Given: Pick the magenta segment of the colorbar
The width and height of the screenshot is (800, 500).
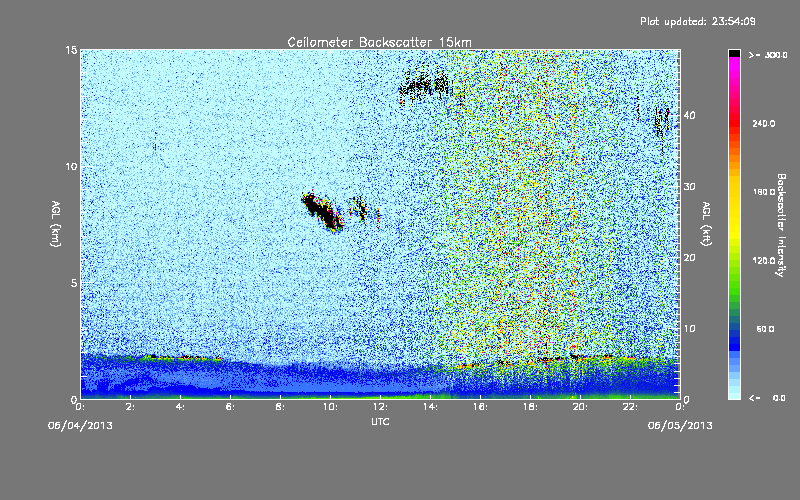Looking at the screenshot, I should [x=734, y=66].
